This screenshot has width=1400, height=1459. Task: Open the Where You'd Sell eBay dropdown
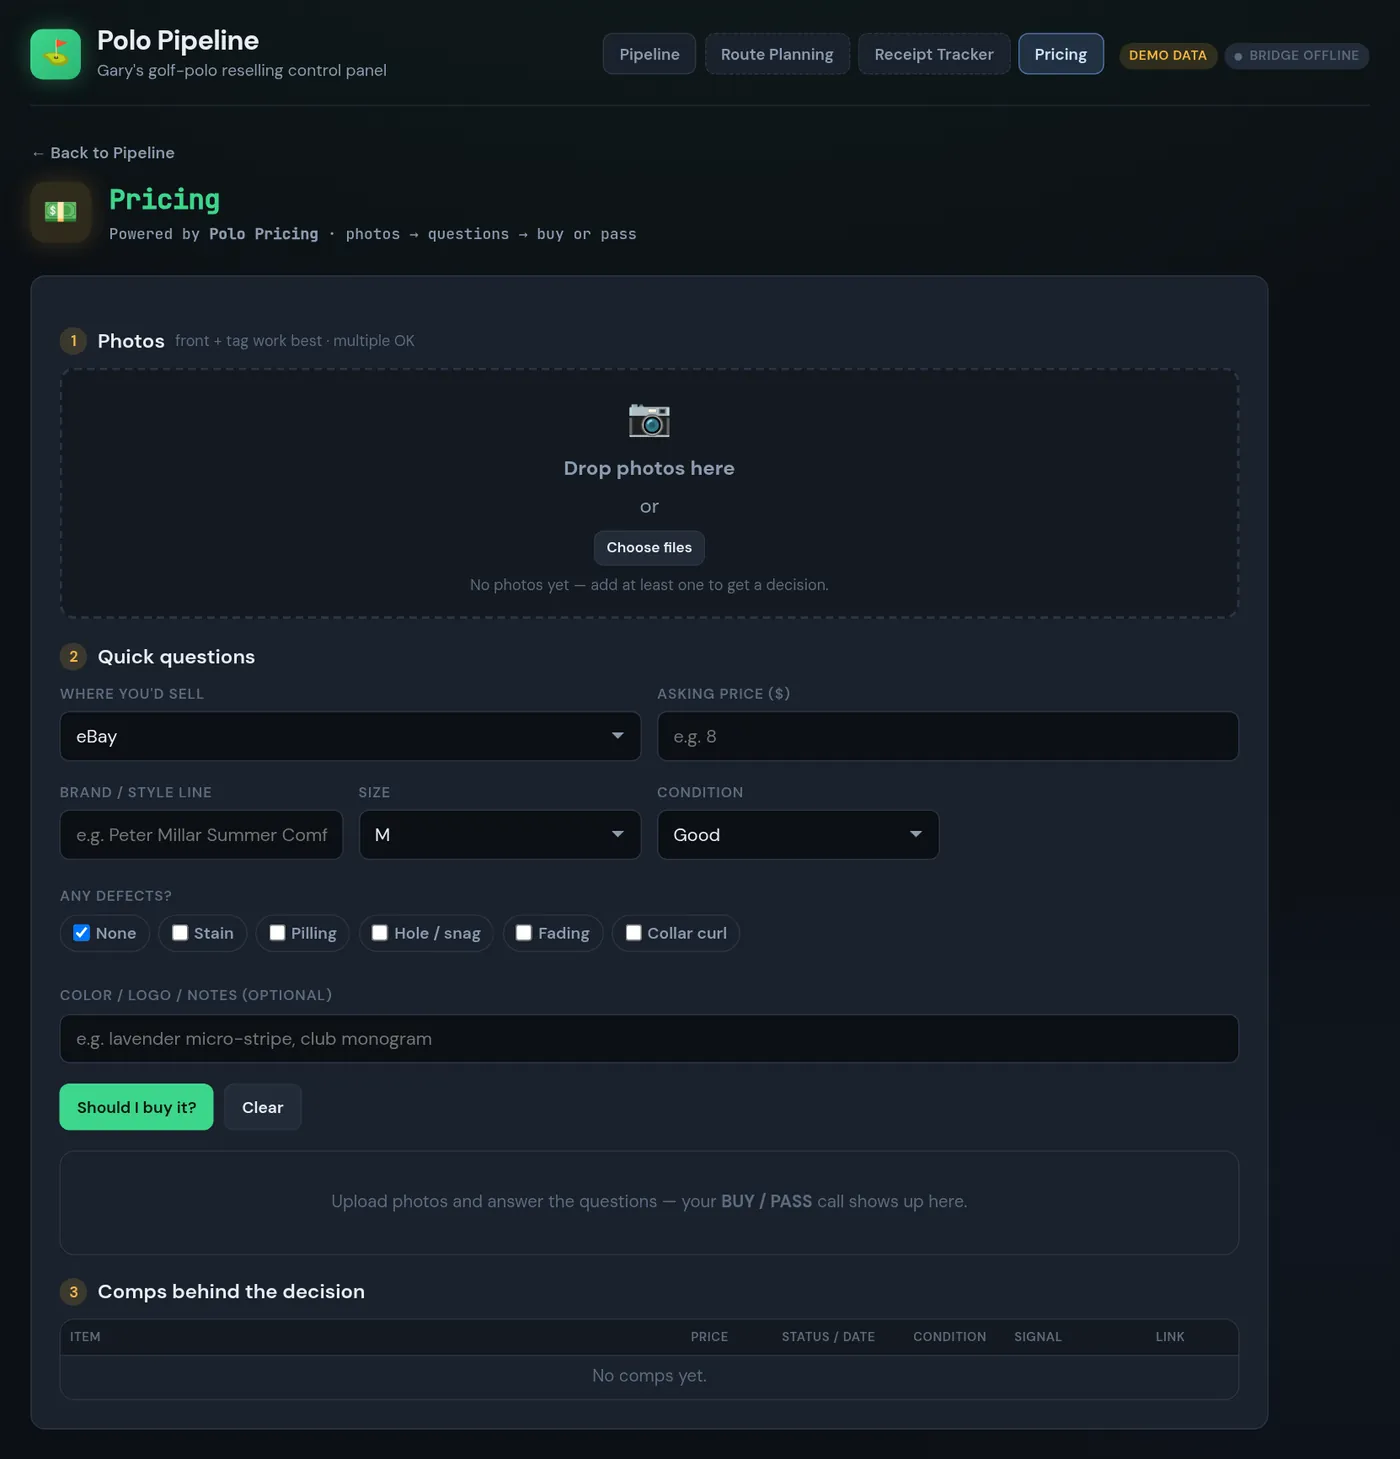(x=350, y=736)
